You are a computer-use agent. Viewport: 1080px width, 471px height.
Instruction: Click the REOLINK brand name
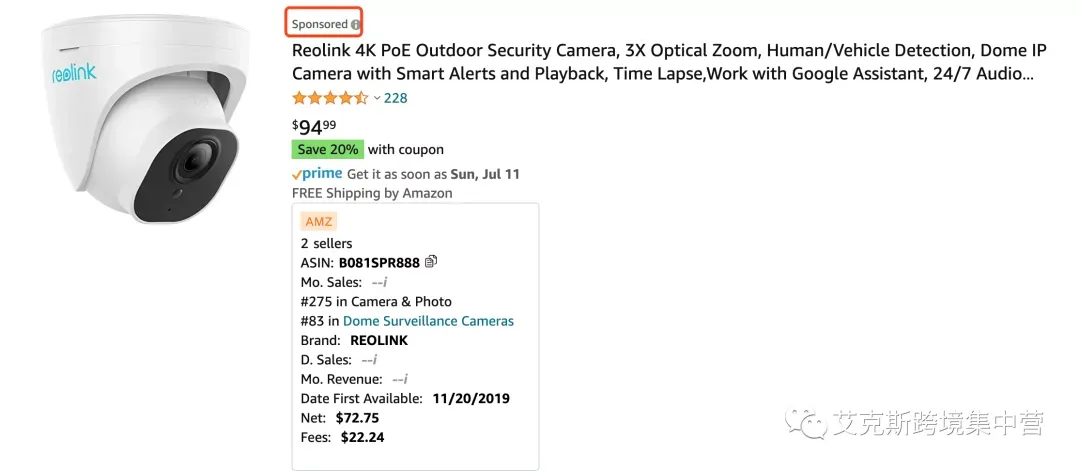(x=379, y=340)
